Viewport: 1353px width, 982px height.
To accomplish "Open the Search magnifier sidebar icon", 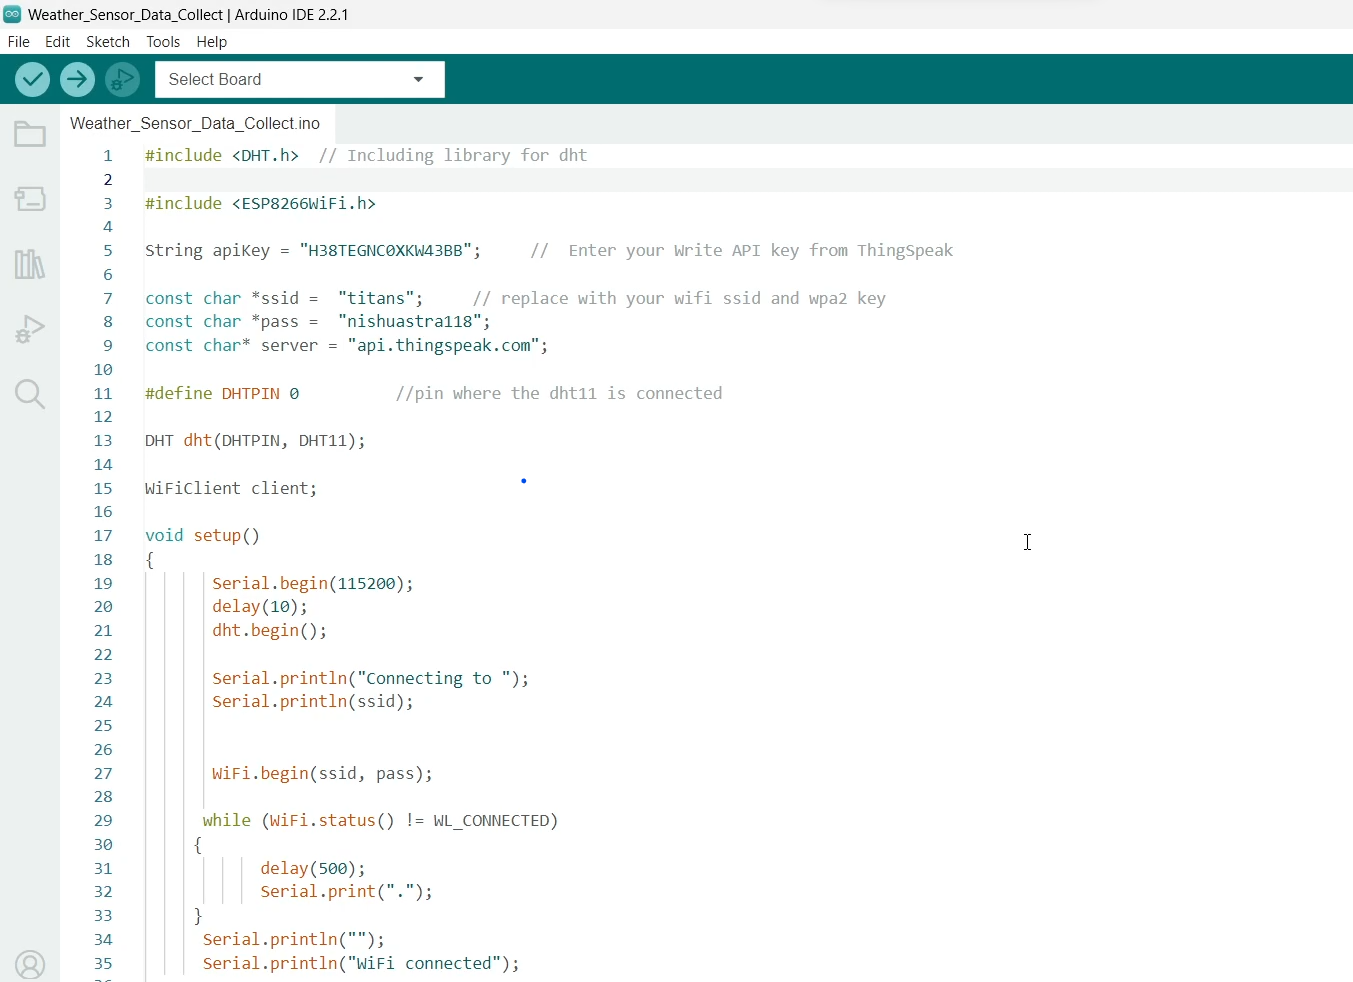I will [x=30, y=394].
